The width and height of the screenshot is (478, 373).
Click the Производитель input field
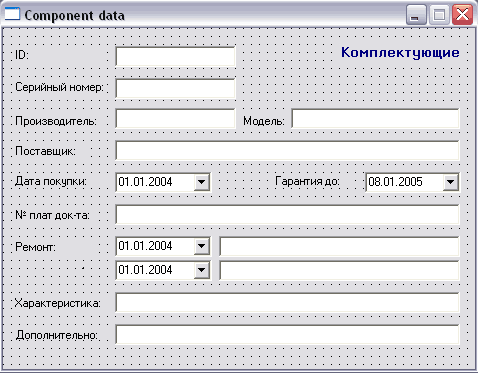coord(175,119)
